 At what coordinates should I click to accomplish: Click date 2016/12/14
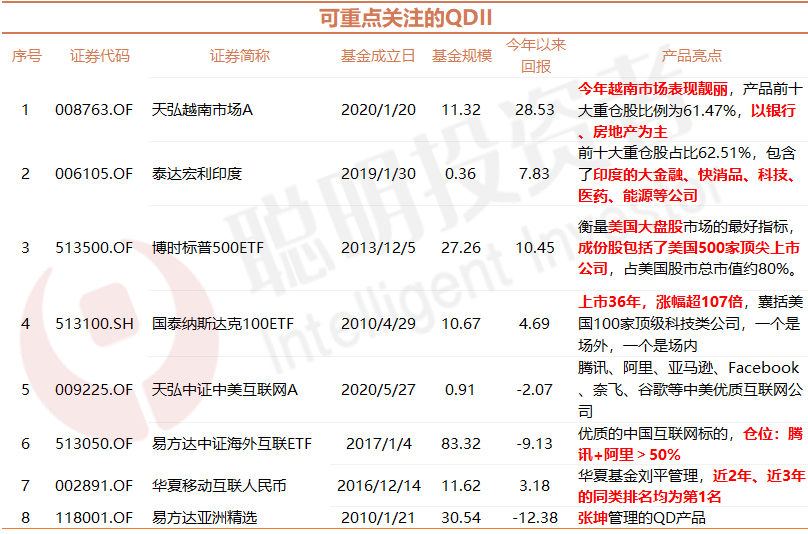(x=379, y=486)
